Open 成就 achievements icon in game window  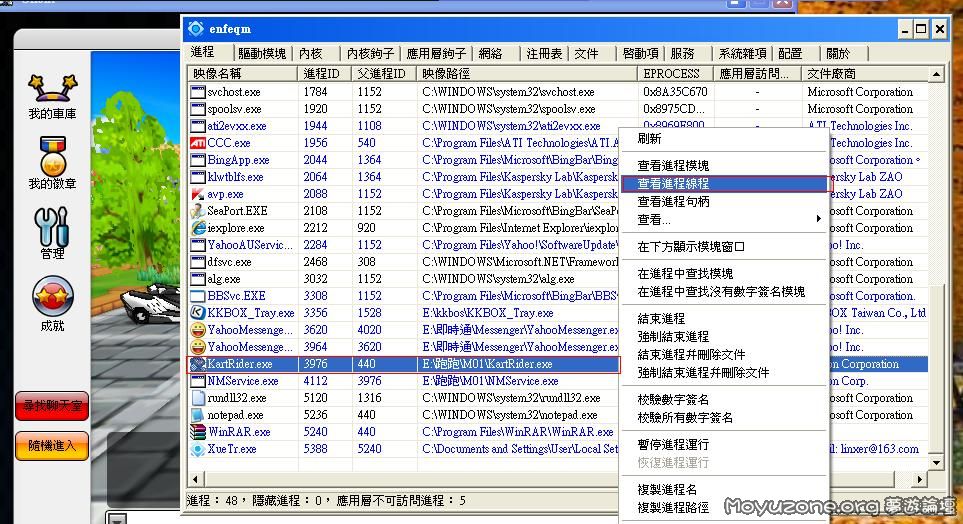tap(52, 304)
